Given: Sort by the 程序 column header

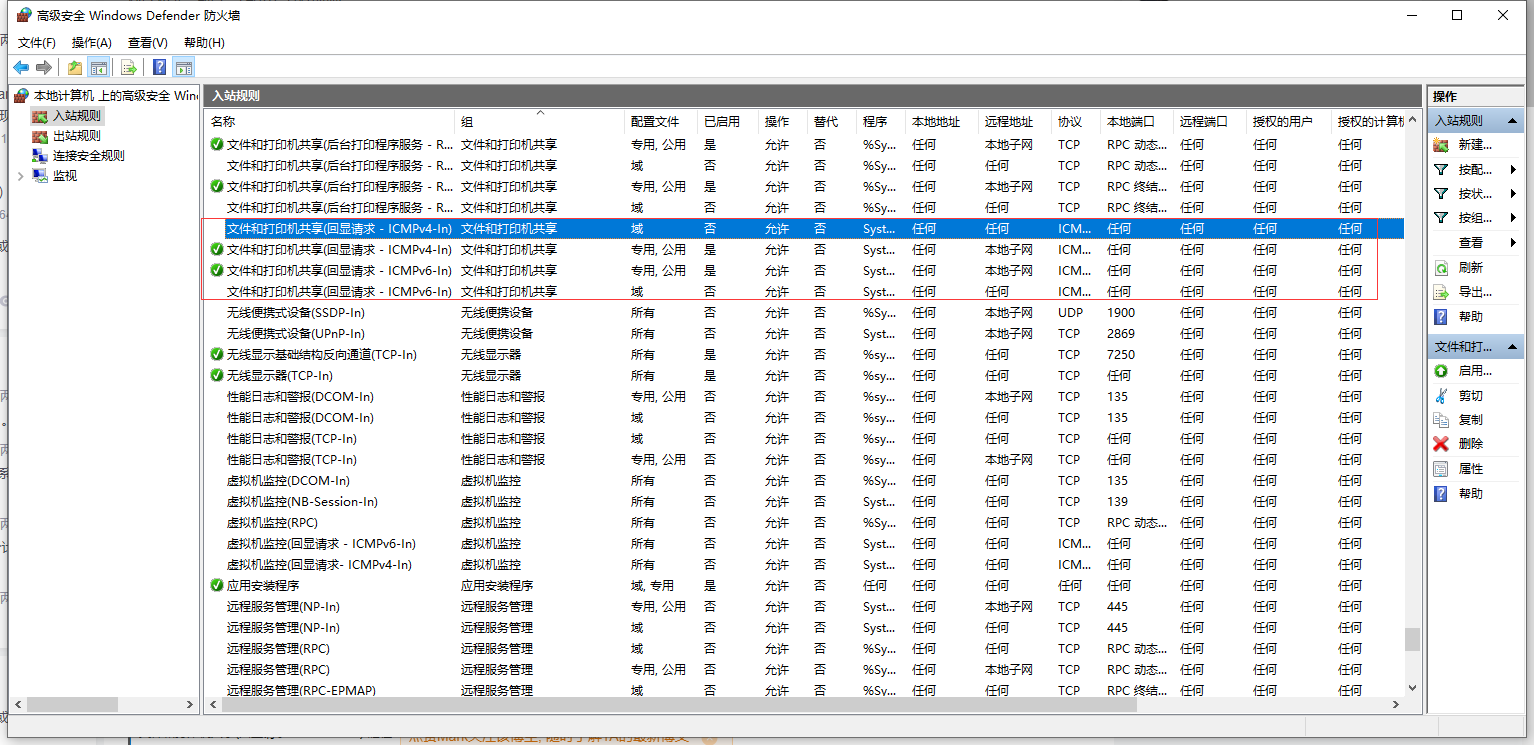Looking at the screenshot, I should point(881,122).
